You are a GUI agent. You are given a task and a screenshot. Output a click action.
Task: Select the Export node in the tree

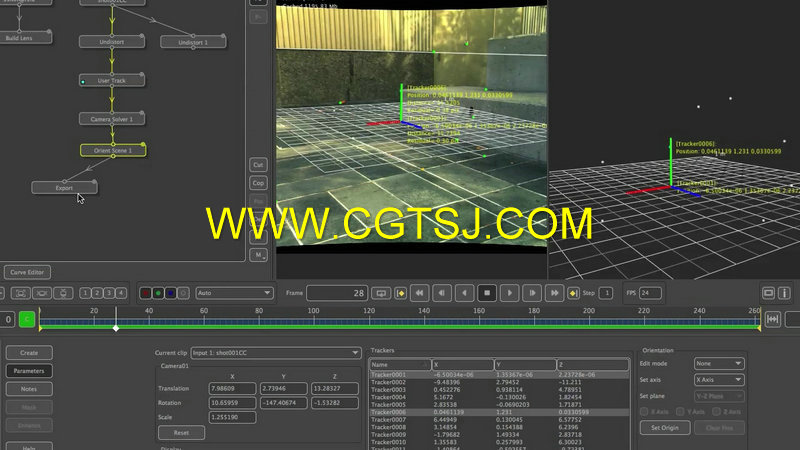tap(64, 188)
